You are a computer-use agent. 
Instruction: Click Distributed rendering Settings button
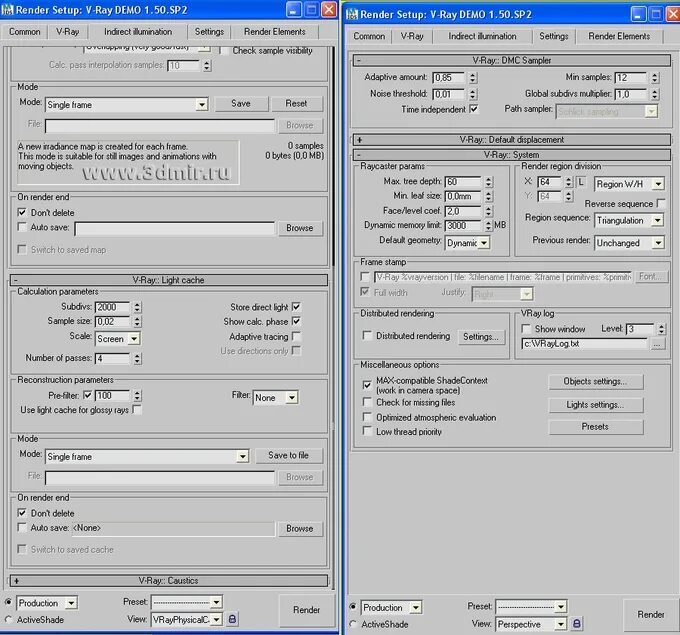tap(481, 337)
